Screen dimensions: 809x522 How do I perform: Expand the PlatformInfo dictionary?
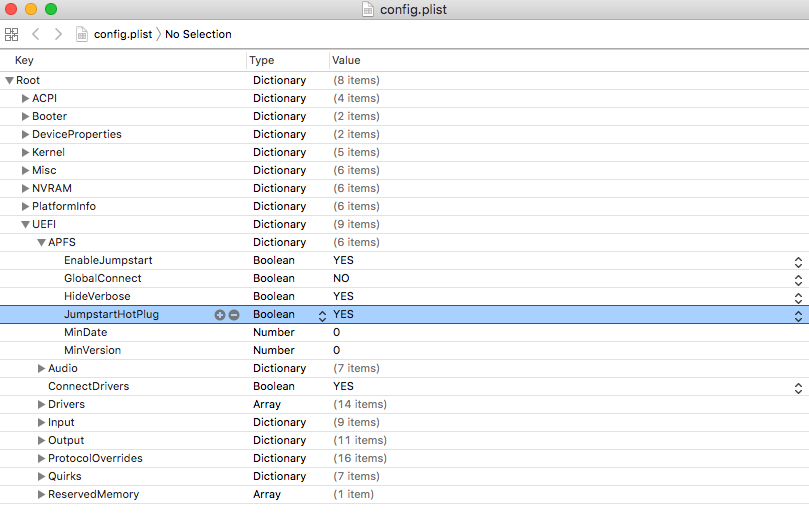25,206
